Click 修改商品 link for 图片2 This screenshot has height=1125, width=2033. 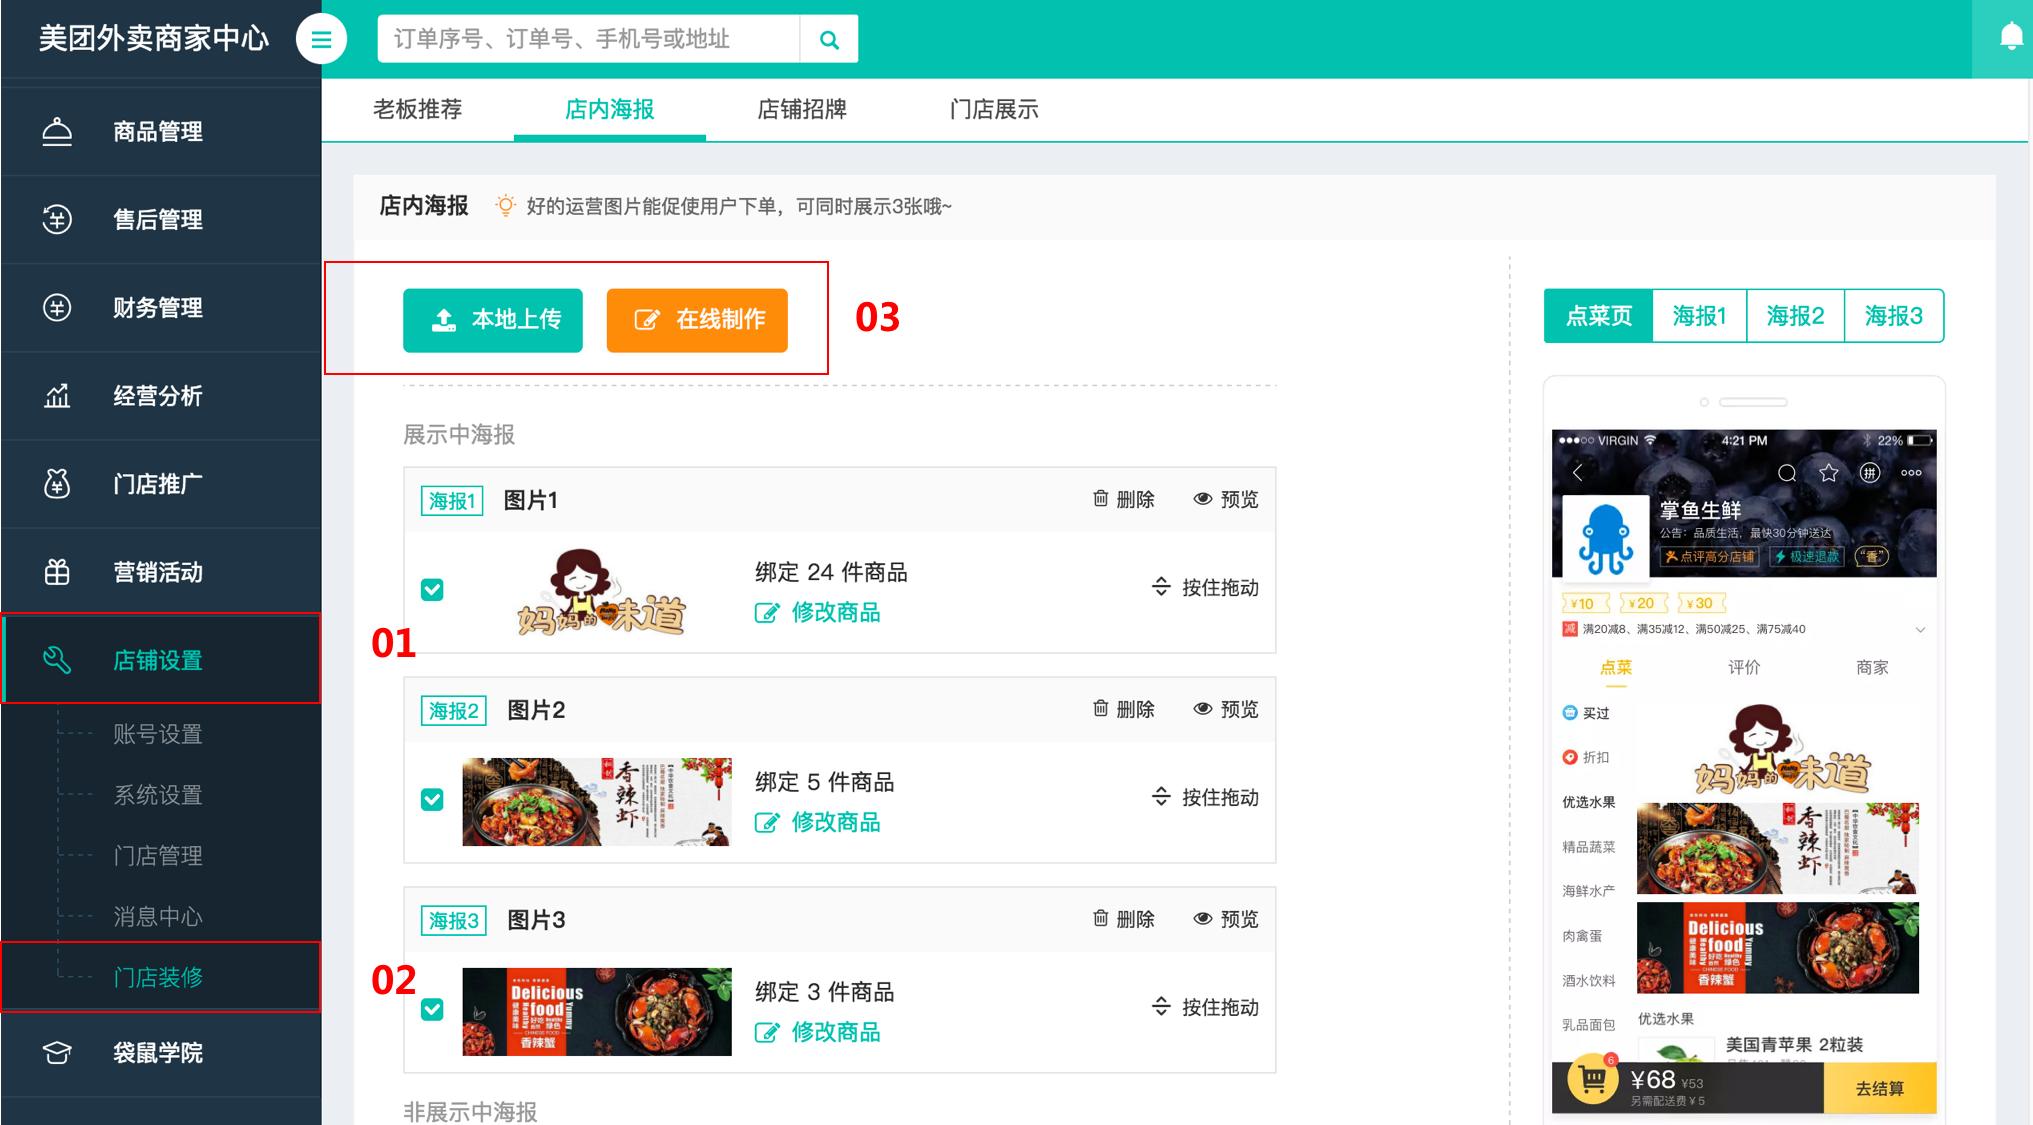[x=818, y=822]
